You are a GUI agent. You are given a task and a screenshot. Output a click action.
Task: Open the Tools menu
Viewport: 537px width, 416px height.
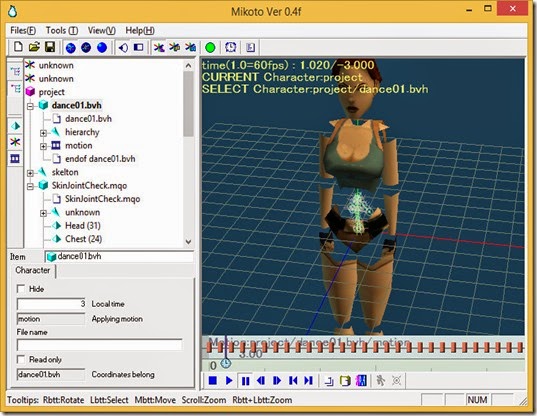coord(62,30)
